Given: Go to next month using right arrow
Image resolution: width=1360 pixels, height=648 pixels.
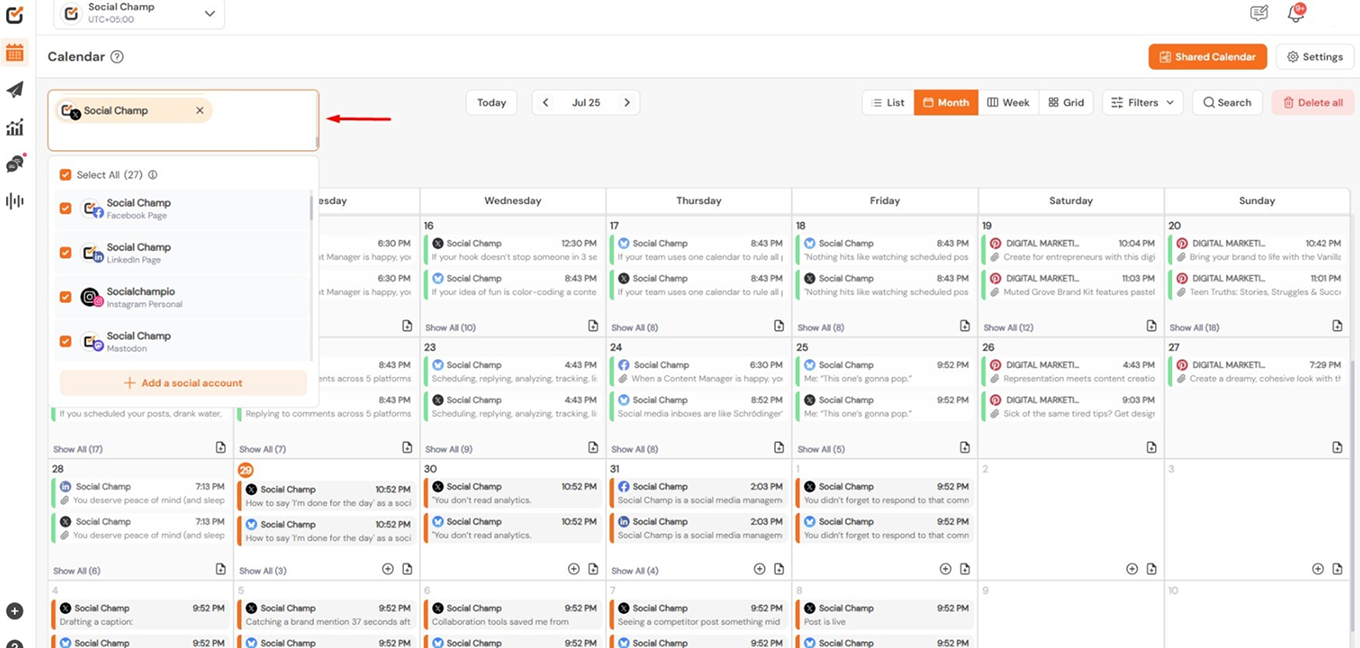Looking at the screenshot, I should (627, 103).
